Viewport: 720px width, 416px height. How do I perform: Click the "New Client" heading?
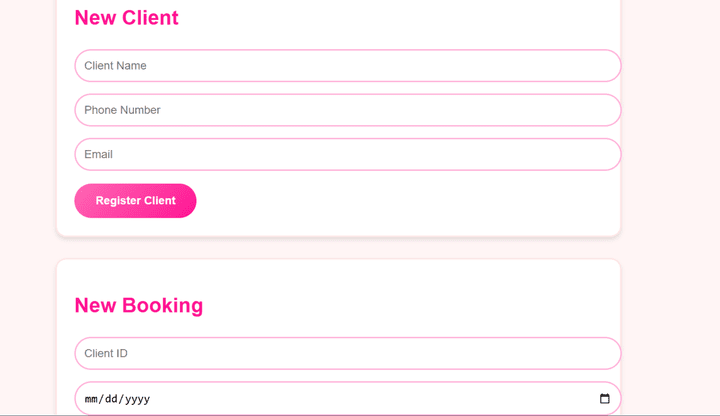126,18
